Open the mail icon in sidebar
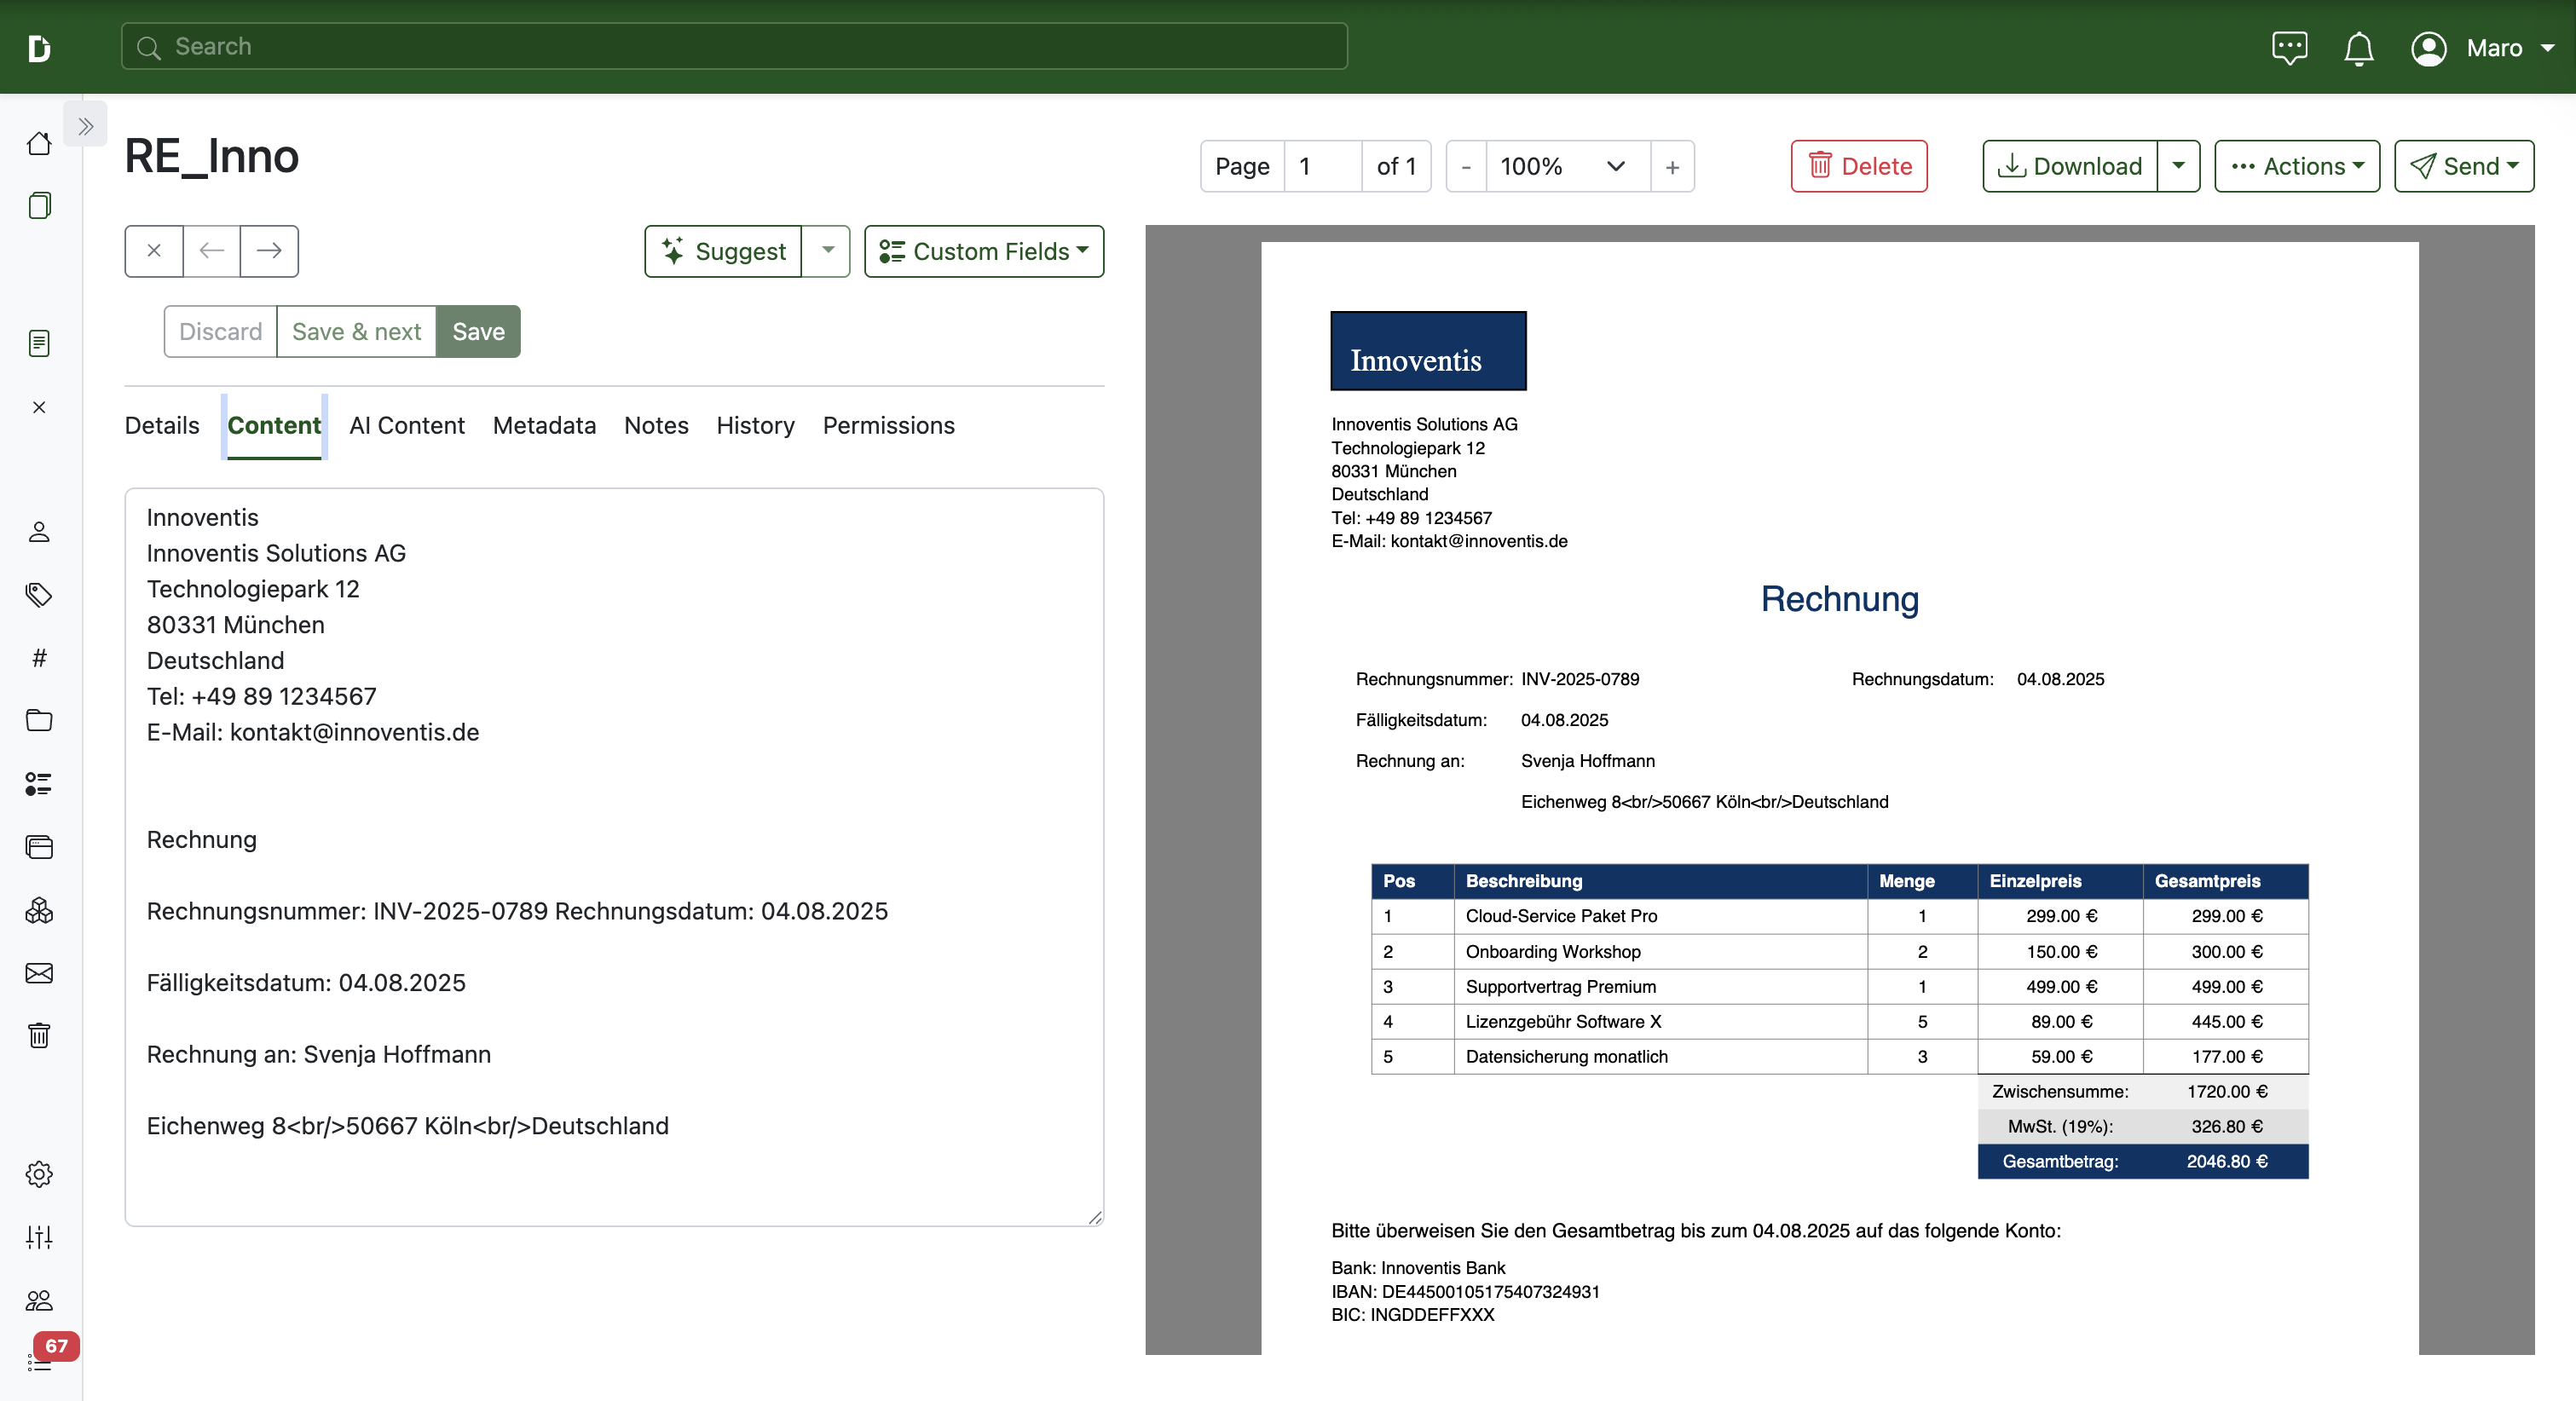Screen dimensions: 2576x1401 click(x=39, y=973)
